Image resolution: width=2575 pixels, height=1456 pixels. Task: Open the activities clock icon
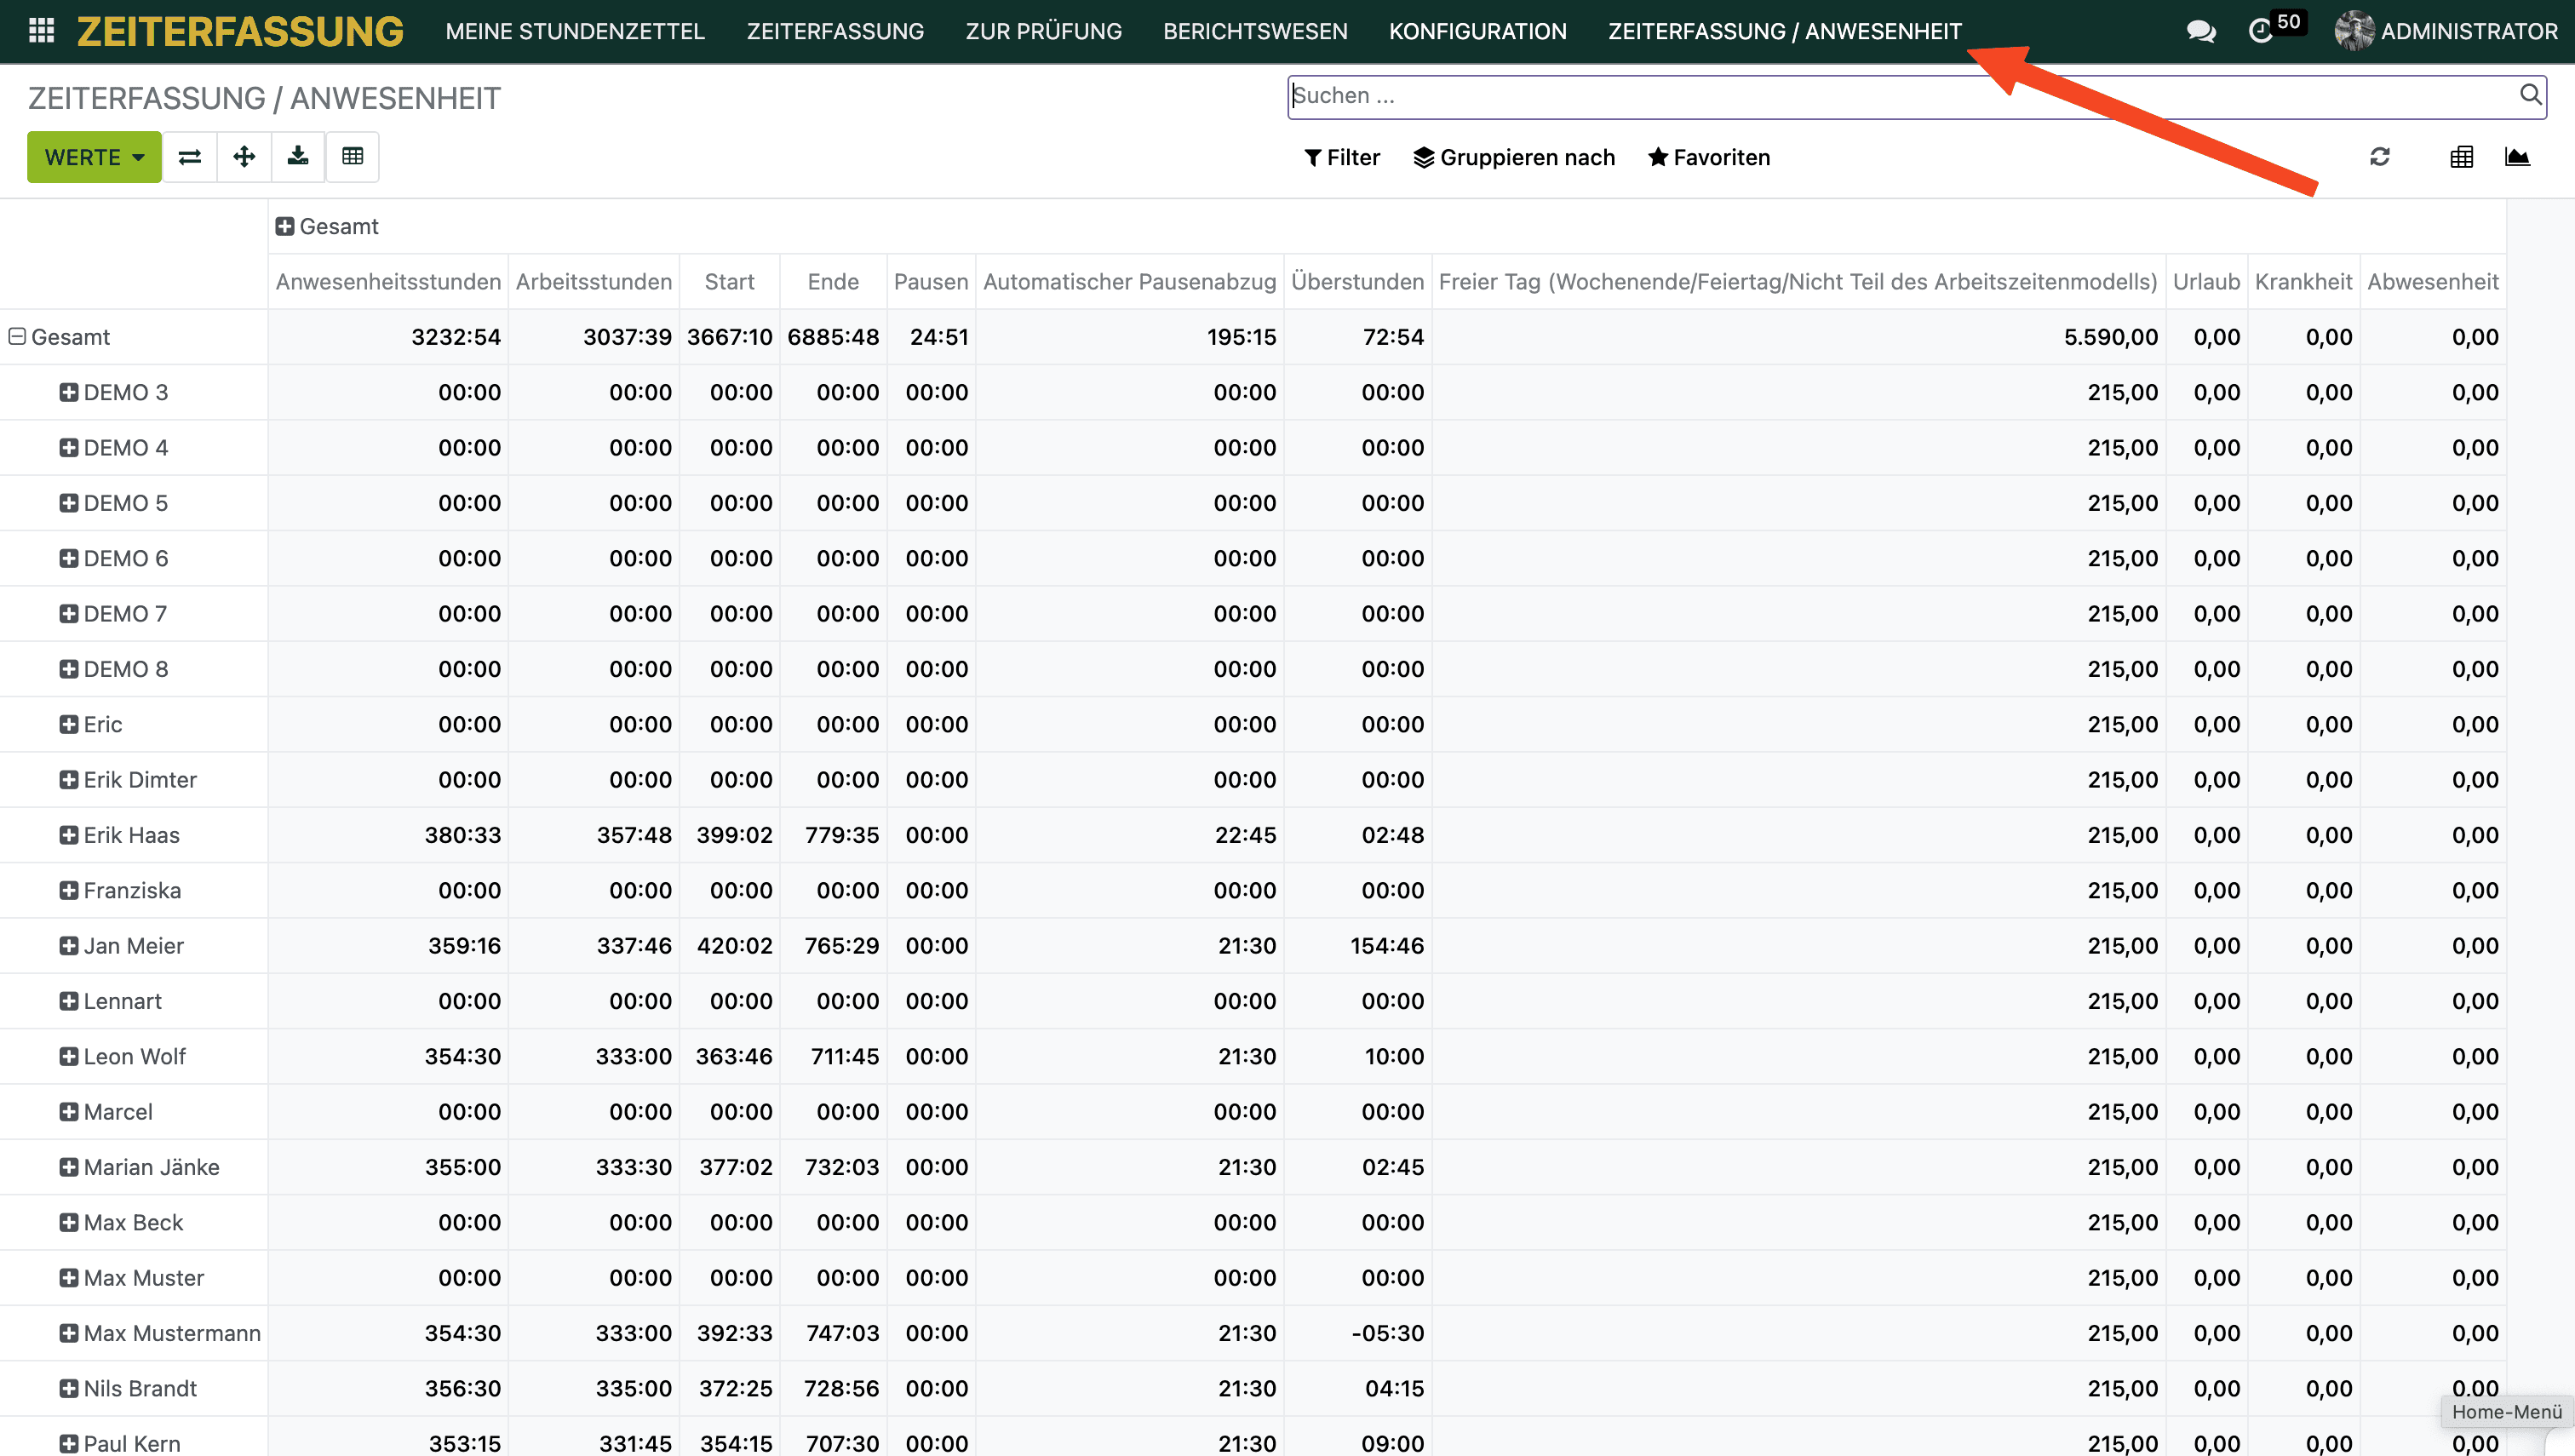[2260, 31]
